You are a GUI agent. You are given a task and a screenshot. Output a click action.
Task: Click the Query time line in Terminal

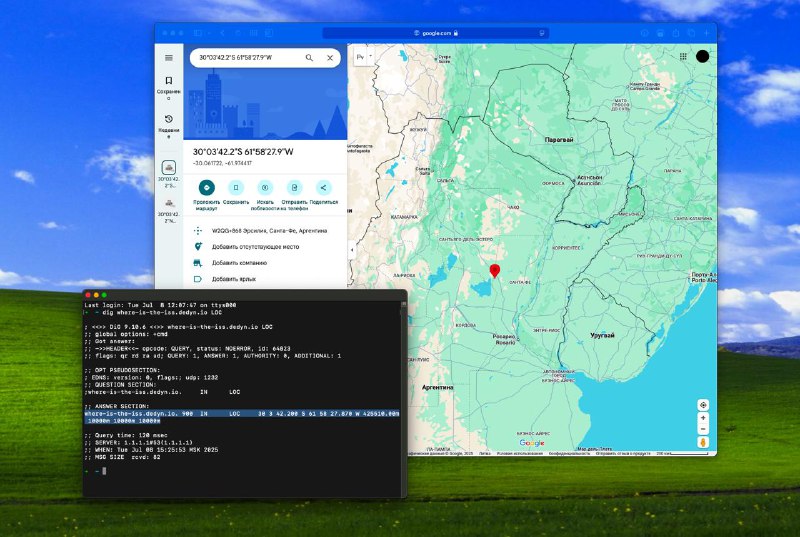[x=126, y=436]
